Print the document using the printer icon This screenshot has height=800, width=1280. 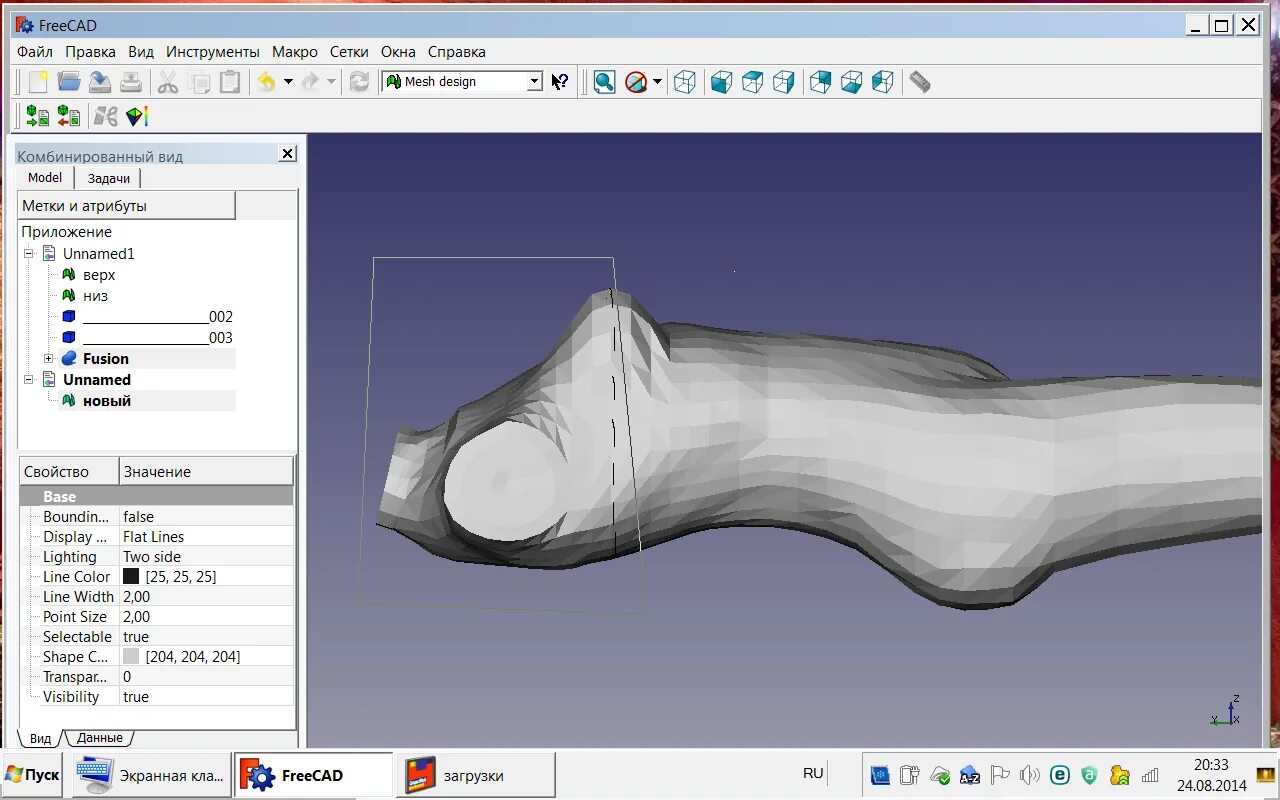pos(131,82)
